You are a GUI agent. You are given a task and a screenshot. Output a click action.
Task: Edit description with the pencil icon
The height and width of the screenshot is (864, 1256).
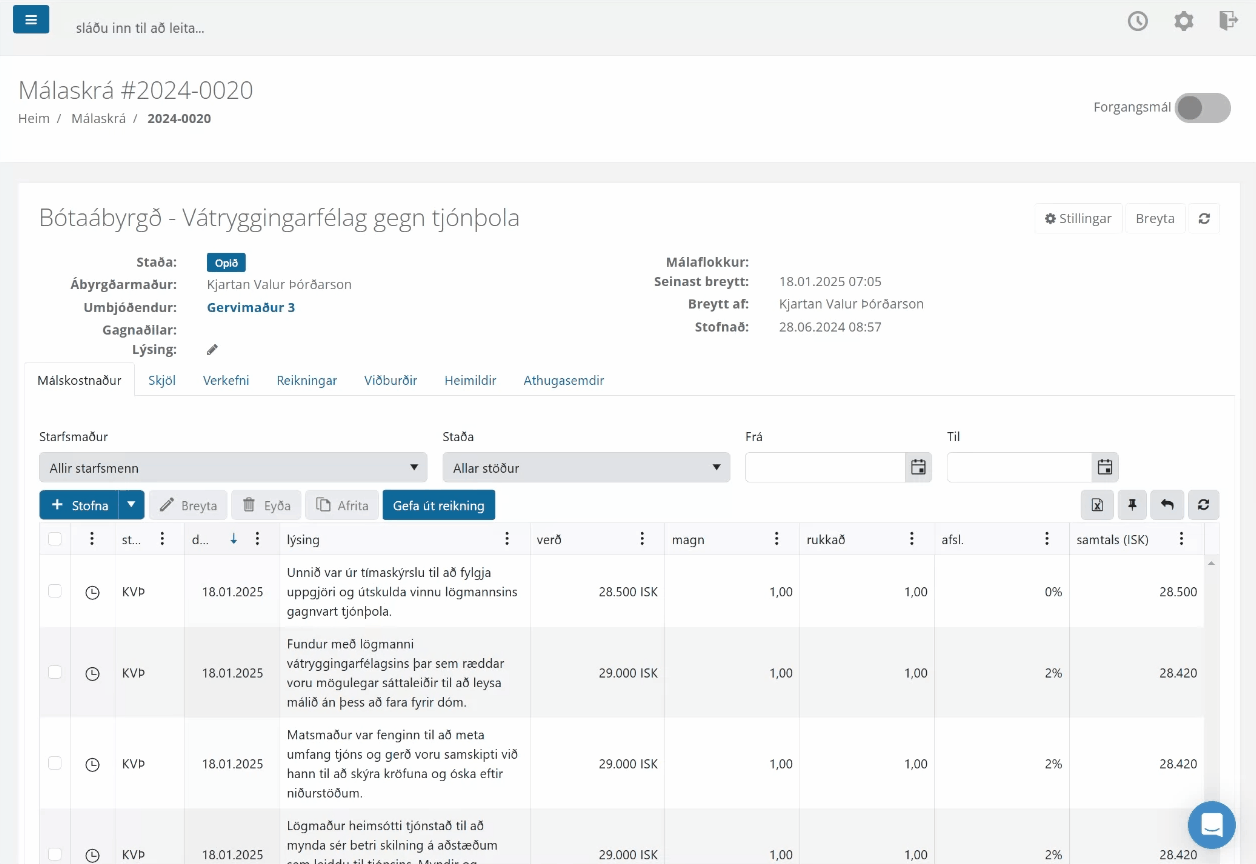click(212, 350)
